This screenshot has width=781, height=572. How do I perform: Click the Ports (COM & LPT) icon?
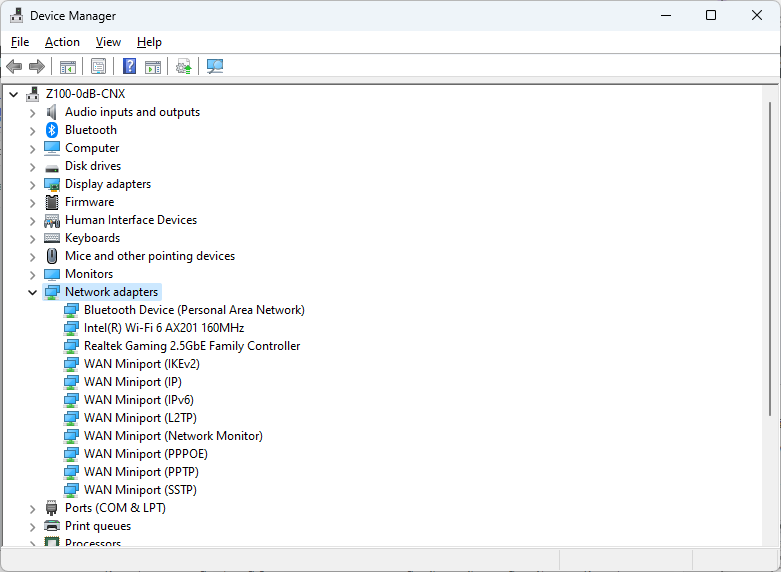click(52, 508)
